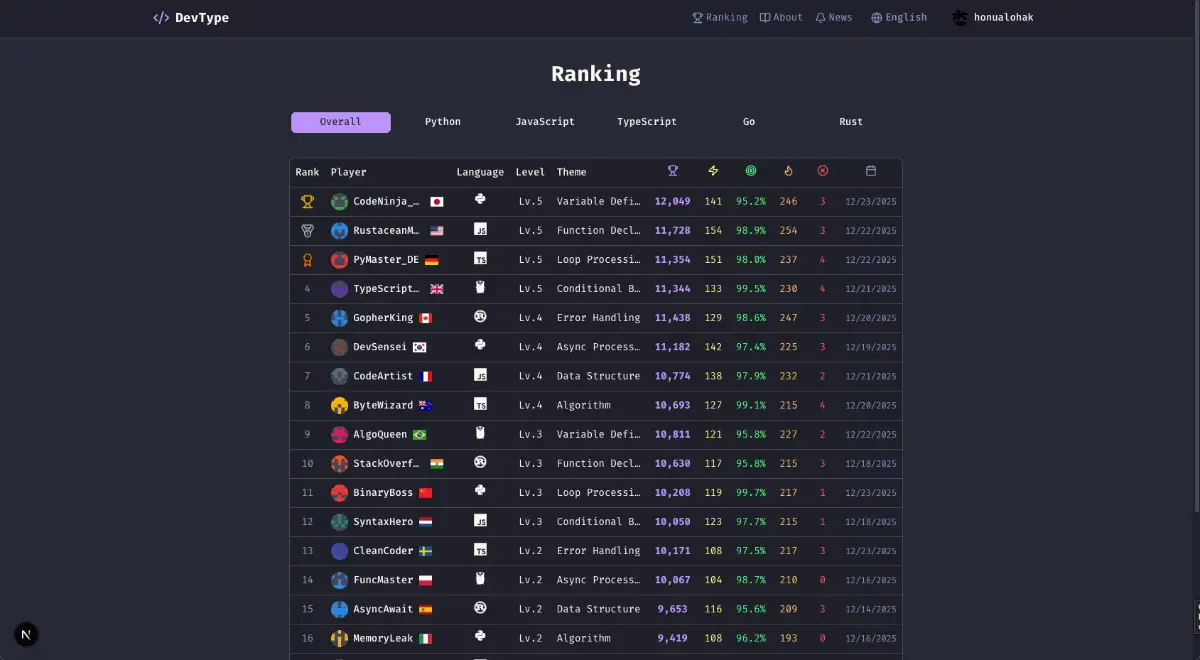Image resolution: width=1200 pixels, height=660 pixels.
Task: Click the trophy score column header icon
Action: pyautogui.click(x=673, y=171)
